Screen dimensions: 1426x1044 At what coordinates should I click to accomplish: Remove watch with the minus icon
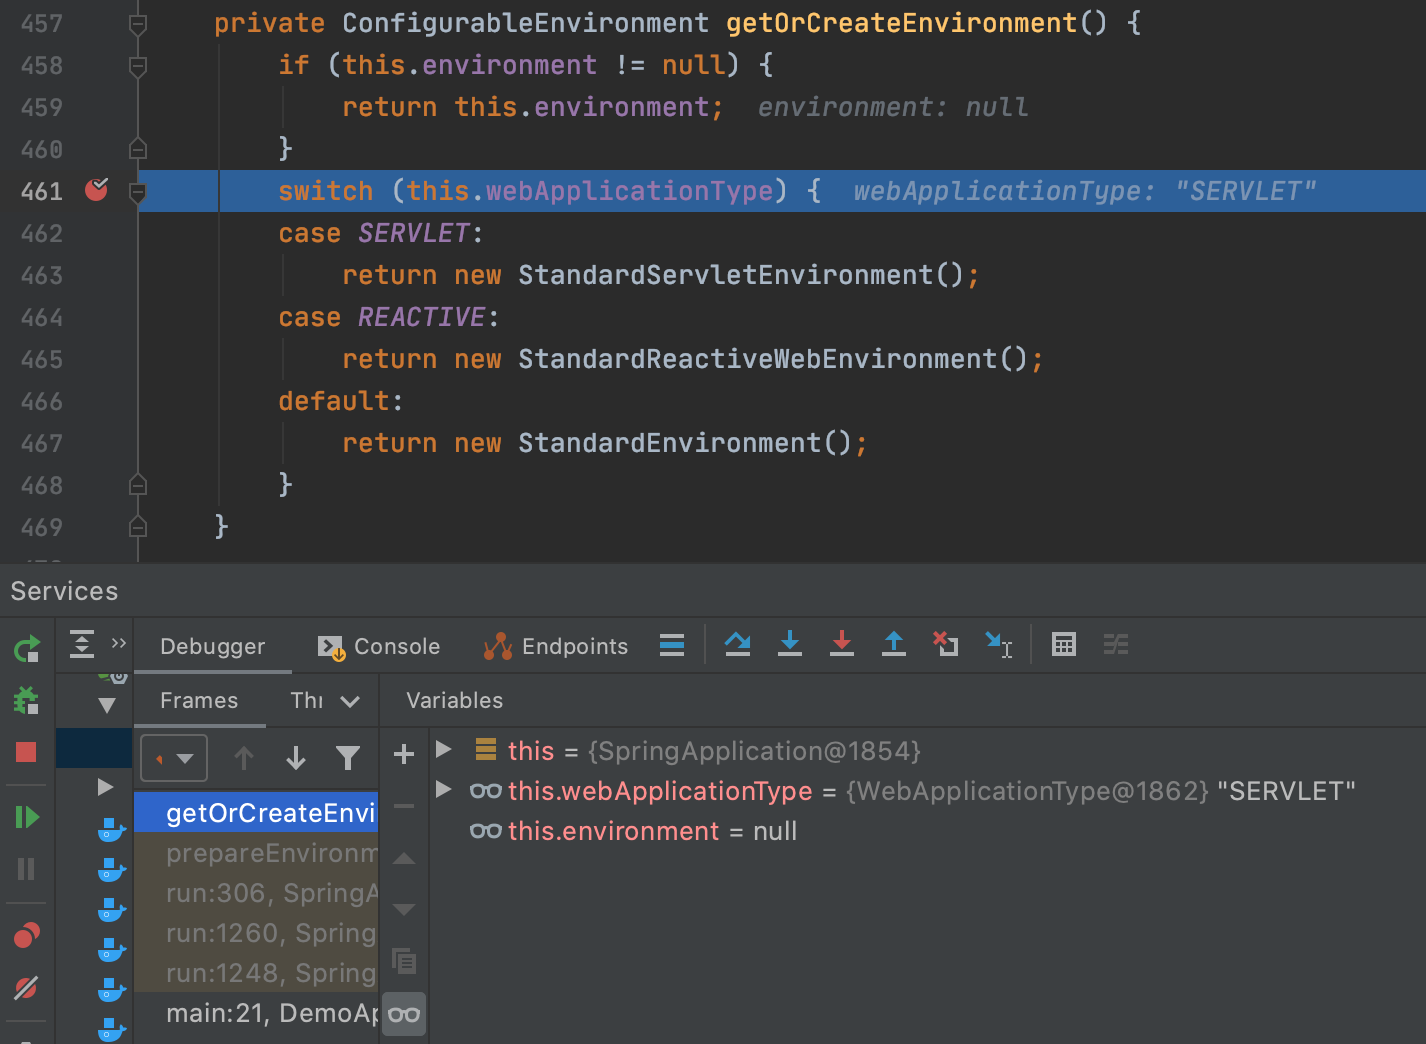[x=404, y=806]
